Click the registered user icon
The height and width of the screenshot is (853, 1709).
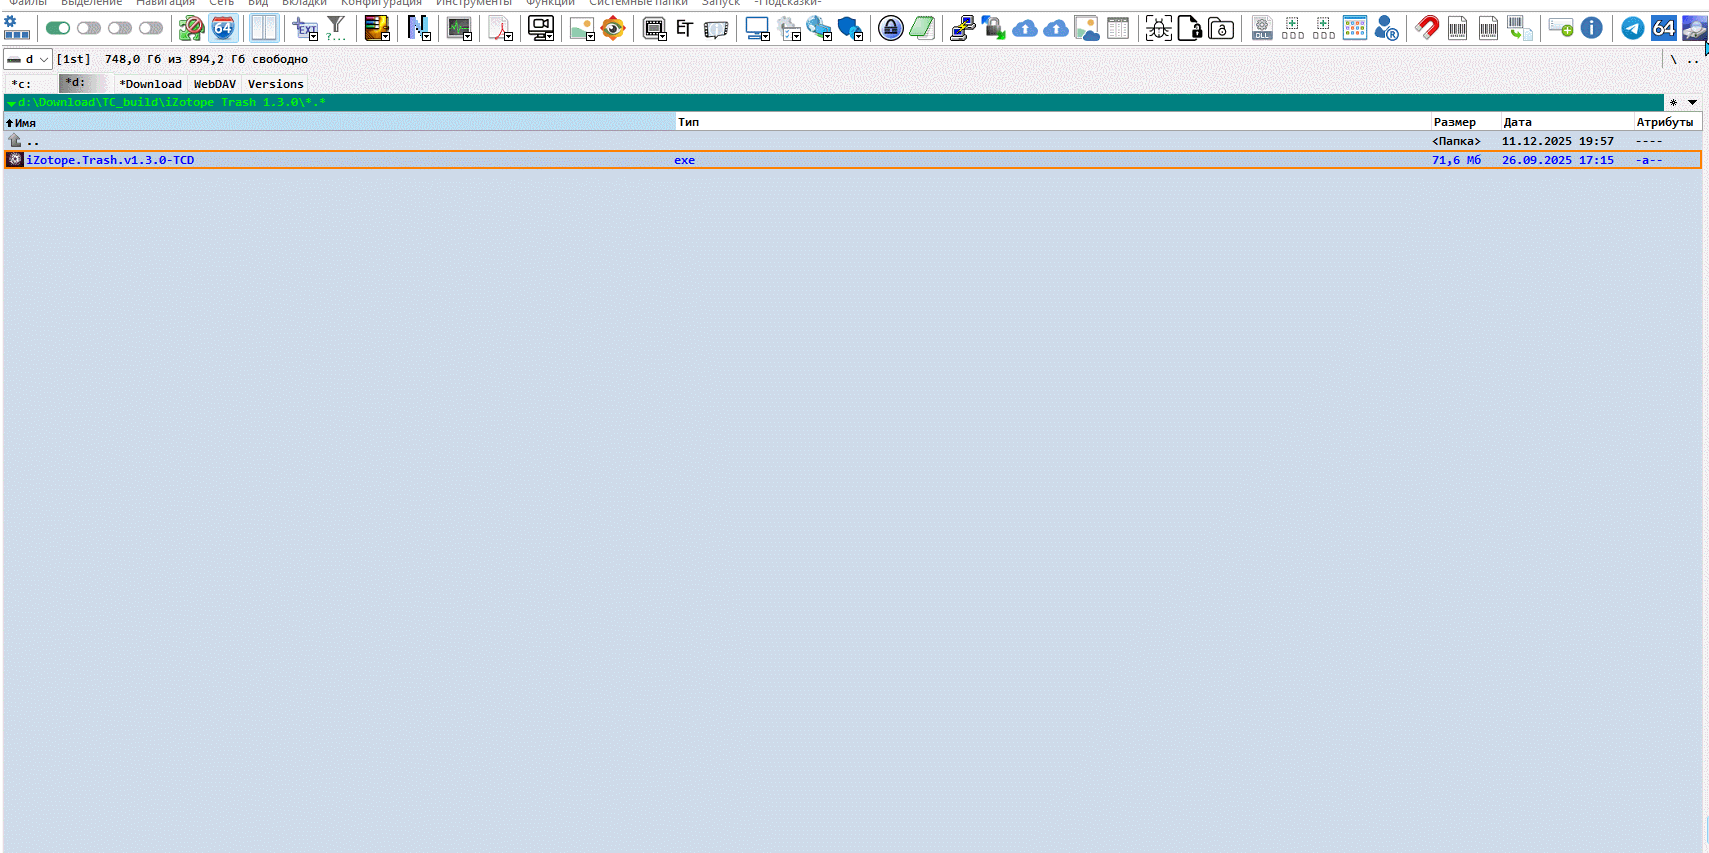click(x=1386, y=28)
